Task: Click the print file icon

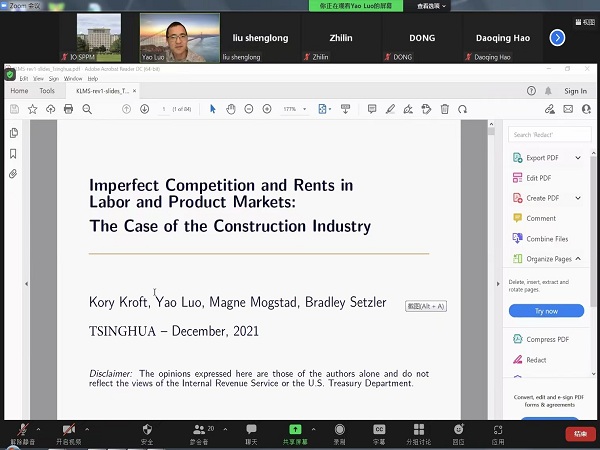Action: point(68,108)
